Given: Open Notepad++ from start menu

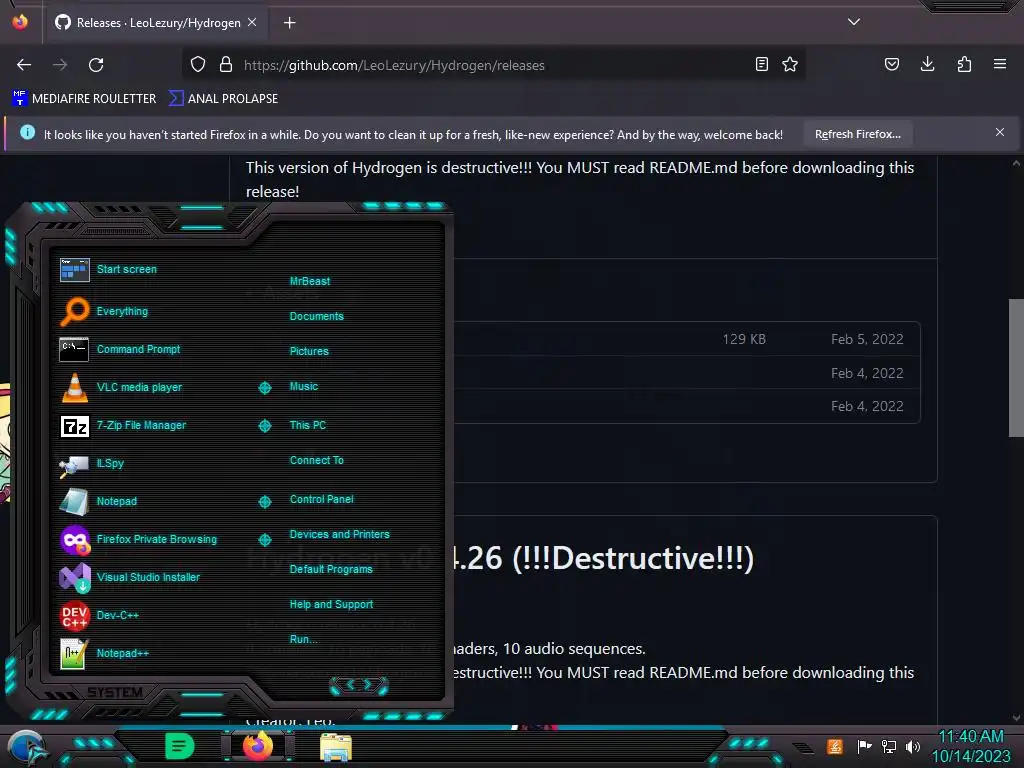Looking at the screenshot, I should point(104,653).
